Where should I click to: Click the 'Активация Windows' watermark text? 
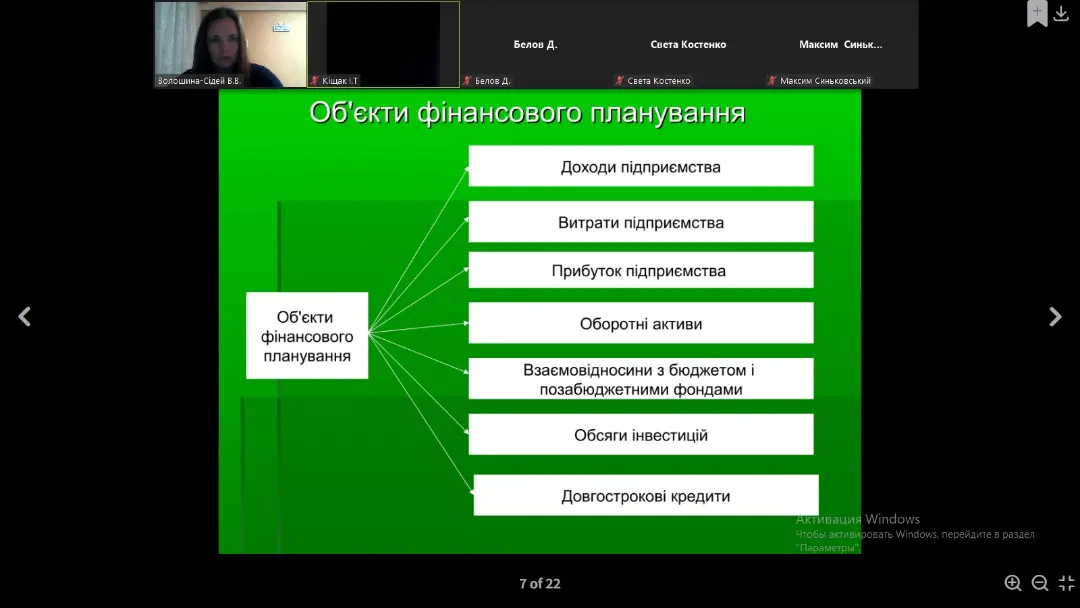tap(857, 519)
